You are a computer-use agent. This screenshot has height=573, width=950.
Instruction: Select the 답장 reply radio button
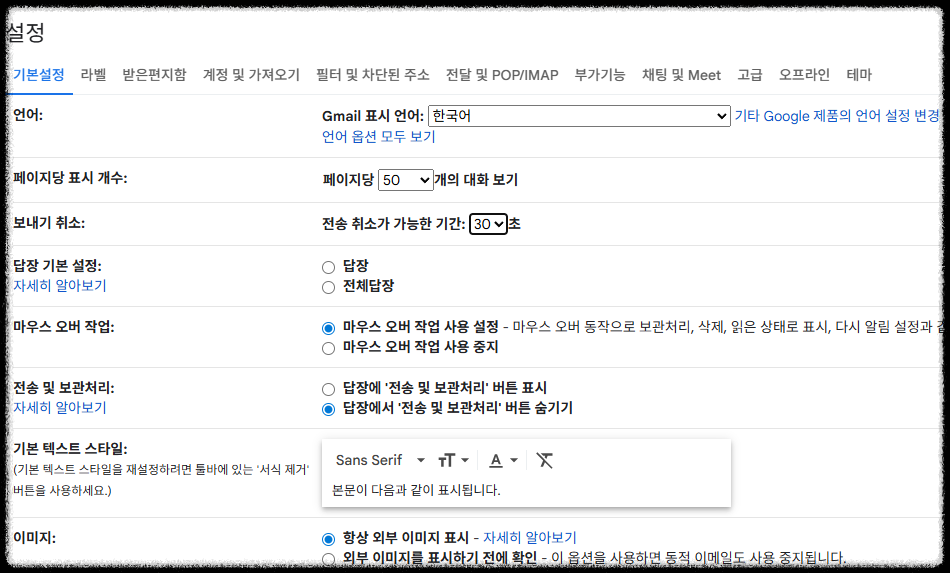pyautogui.click(x=328, y=267)
